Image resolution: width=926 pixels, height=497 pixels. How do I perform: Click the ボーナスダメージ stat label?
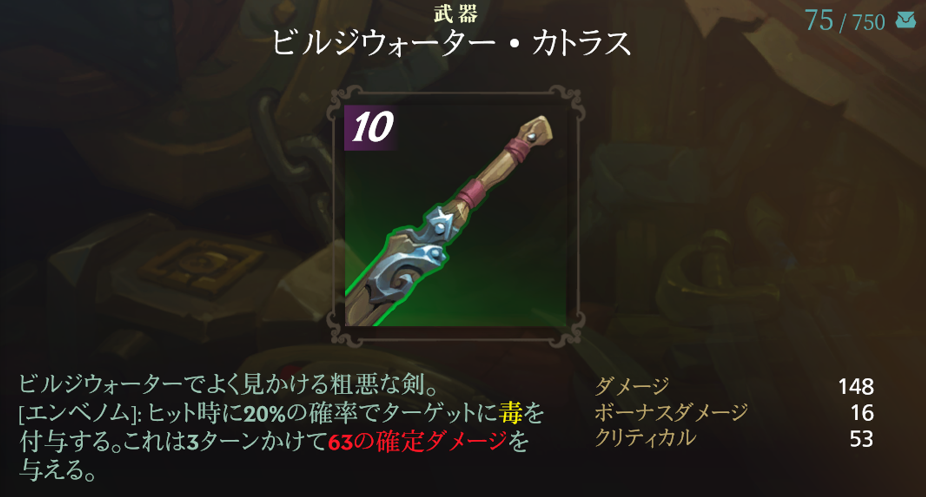(671, 412)
